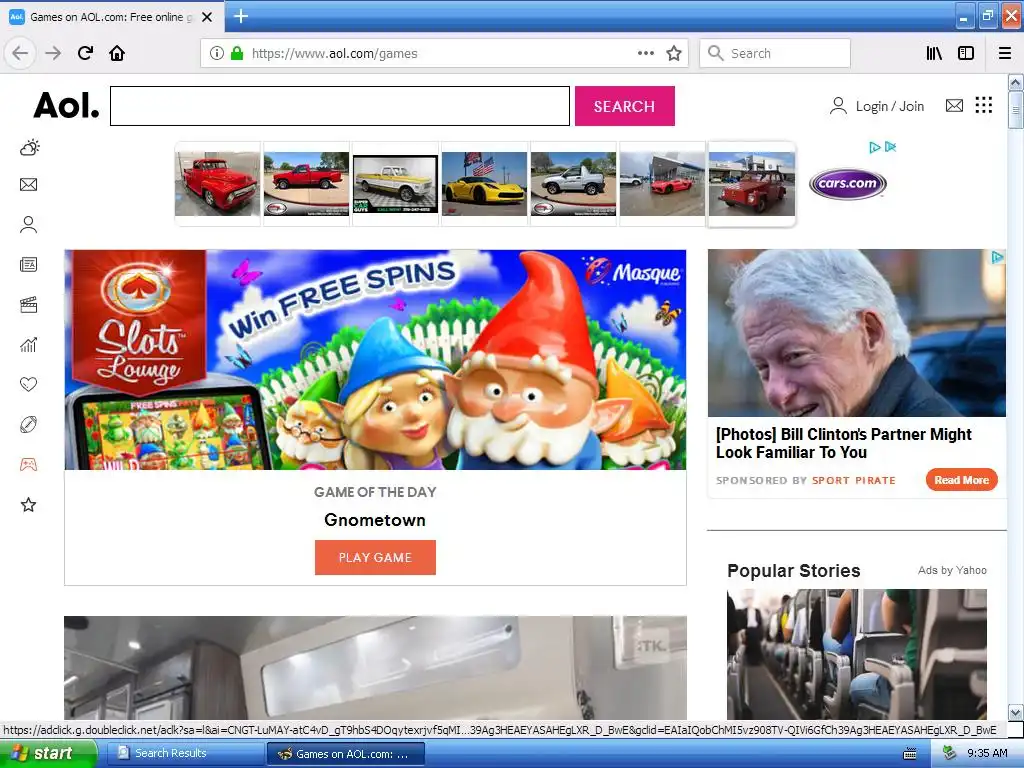The width and height of the screenshot is (1024, 768).
Task: Click the vertical scrollbar thumb
Action: [1015, 110]
